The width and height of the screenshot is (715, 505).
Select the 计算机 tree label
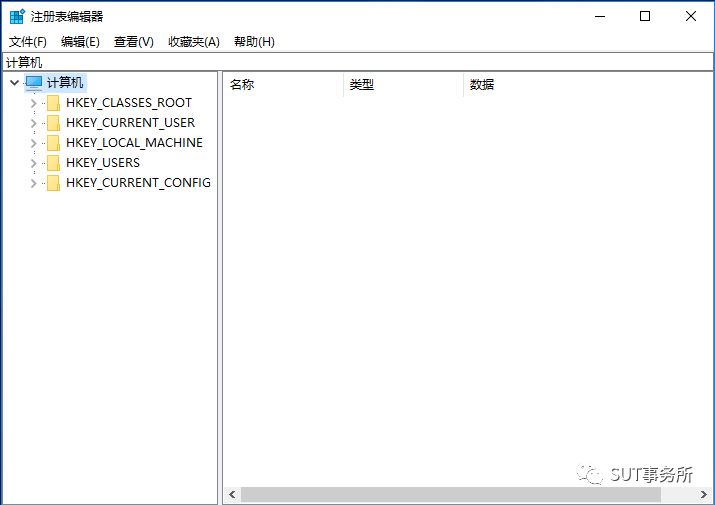[x=65, y=83]
